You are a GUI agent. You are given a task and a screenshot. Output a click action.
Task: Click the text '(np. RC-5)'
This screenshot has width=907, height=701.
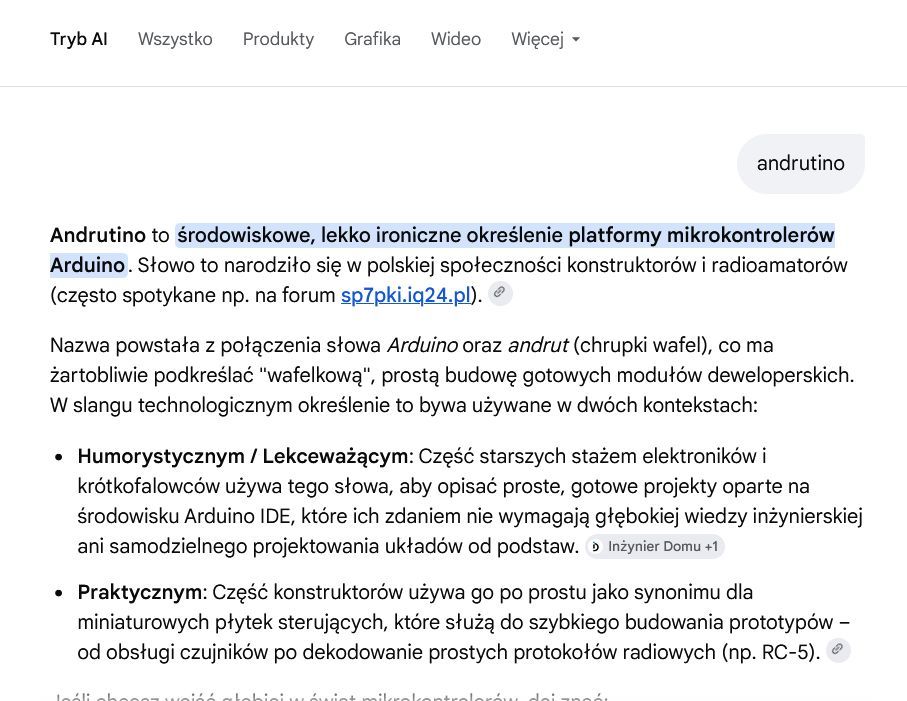point(770,652)
